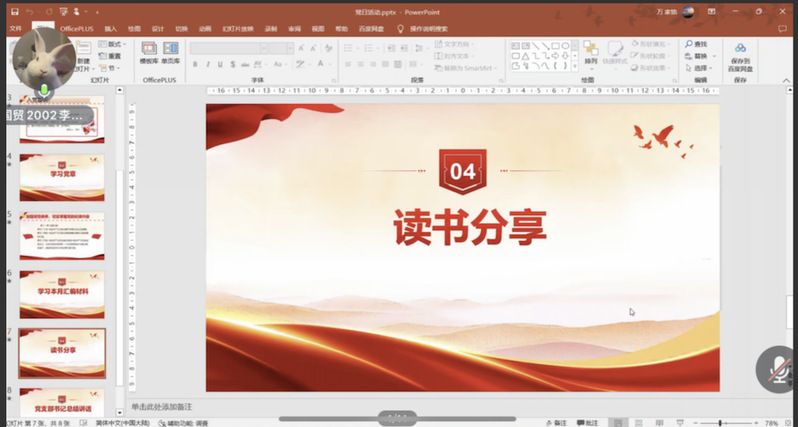Decrease font size with smaller A
The height and width of the screenshot is (427, 798).
[x=313, y=48]
